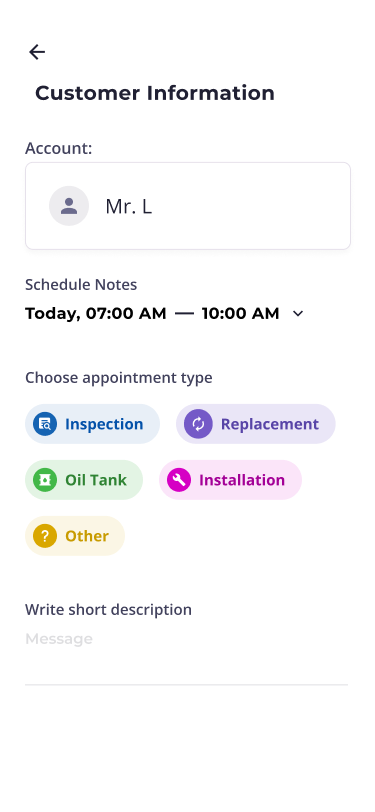This screenshot has height=812, width=375.
Task: Select the Inspection appointment type
Action: coord(93,424)
